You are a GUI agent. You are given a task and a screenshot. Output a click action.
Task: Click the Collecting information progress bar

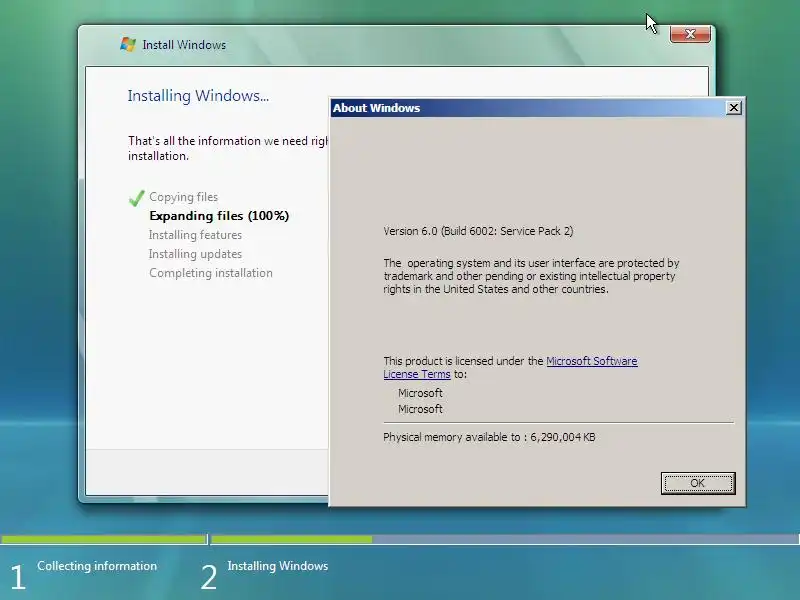pyautogui.click(x=103, y=539)
